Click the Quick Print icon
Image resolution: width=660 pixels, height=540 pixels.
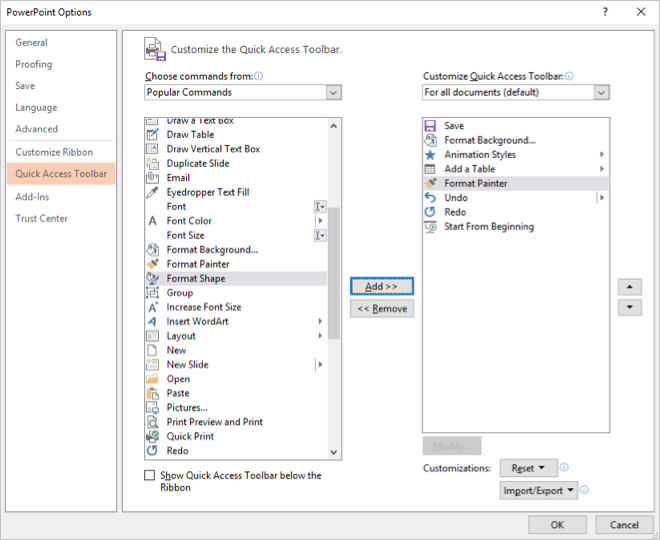point(153,436)
